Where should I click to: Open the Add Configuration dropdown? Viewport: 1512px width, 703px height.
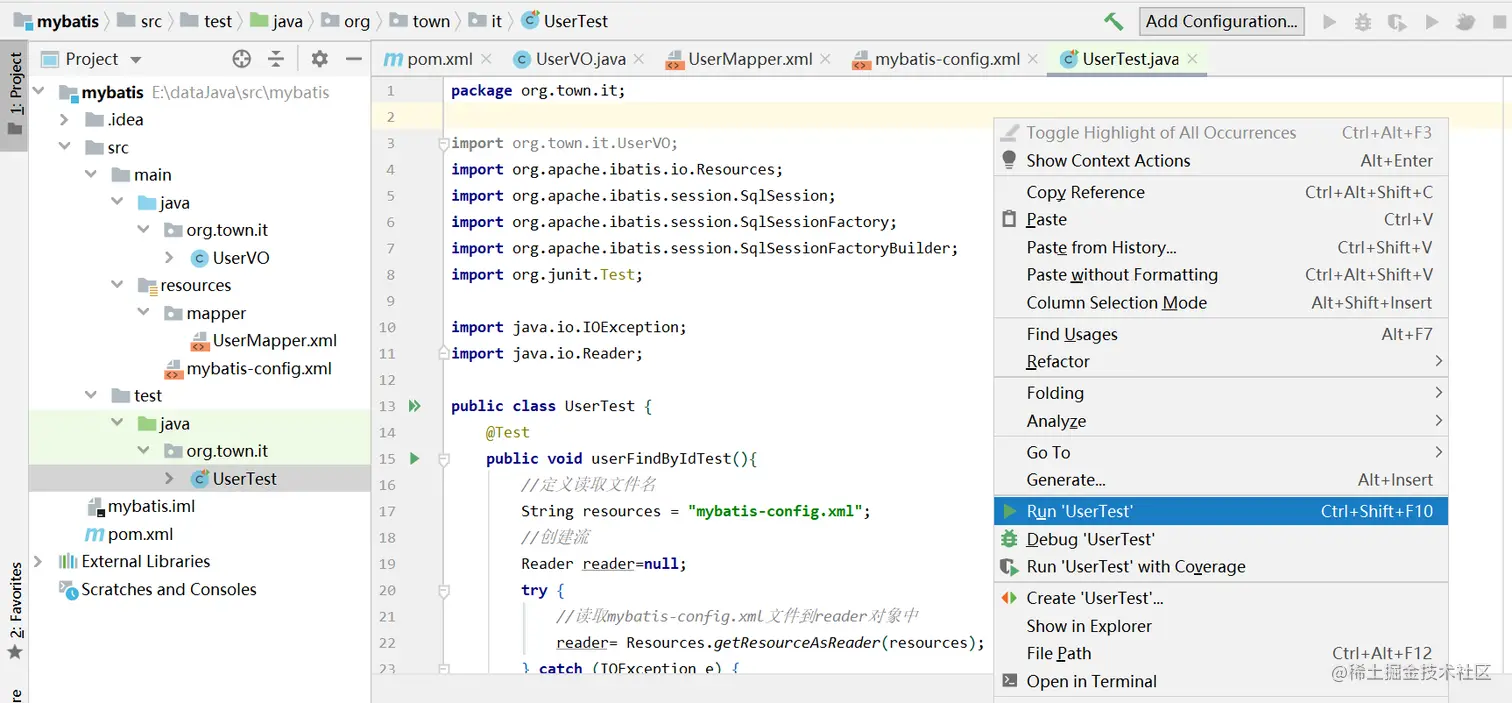(x=1221, y=21)
